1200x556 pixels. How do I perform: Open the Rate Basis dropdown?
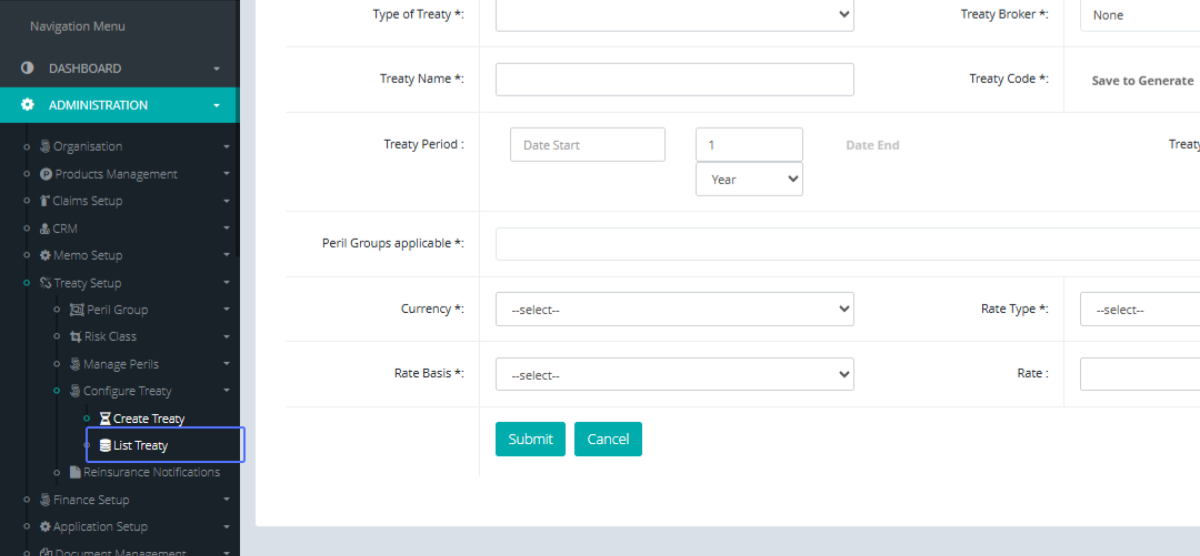(674, 375)
